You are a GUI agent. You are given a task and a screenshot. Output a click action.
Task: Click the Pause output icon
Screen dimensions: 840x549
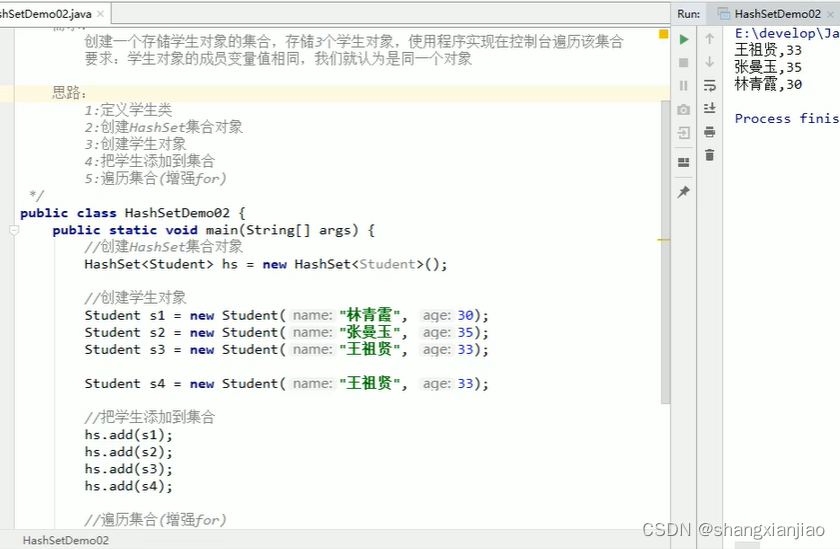coord(684,86)
